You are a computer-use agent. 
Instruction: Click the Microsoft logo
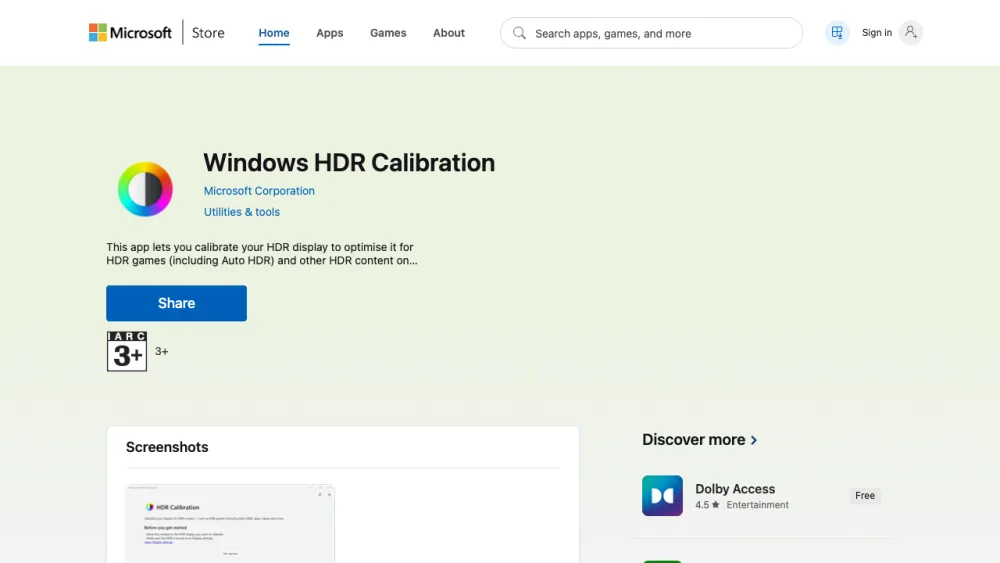(x=130, y=33)
